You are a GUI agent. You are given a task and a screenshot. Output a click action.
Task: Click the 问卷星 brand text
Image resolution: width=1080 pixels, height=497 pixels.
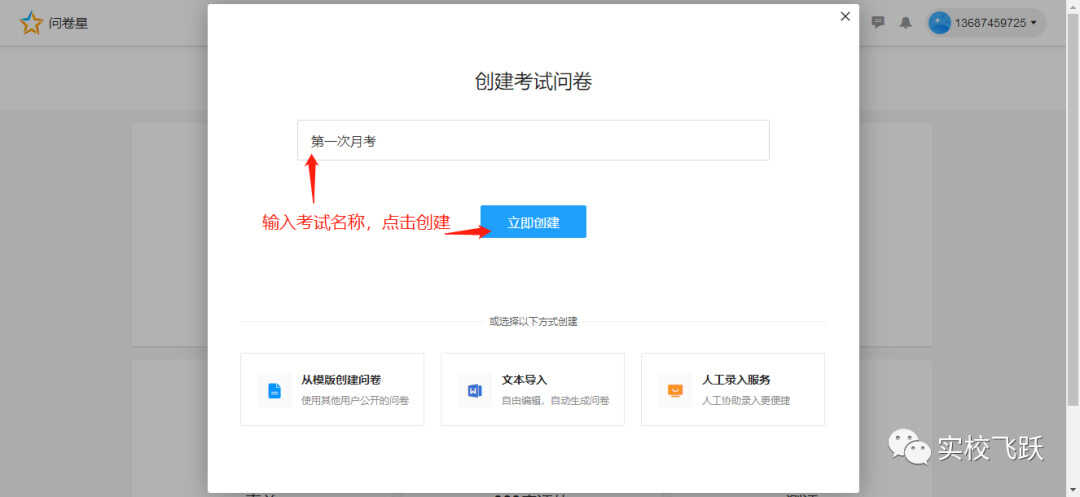(x=68, y=23)
